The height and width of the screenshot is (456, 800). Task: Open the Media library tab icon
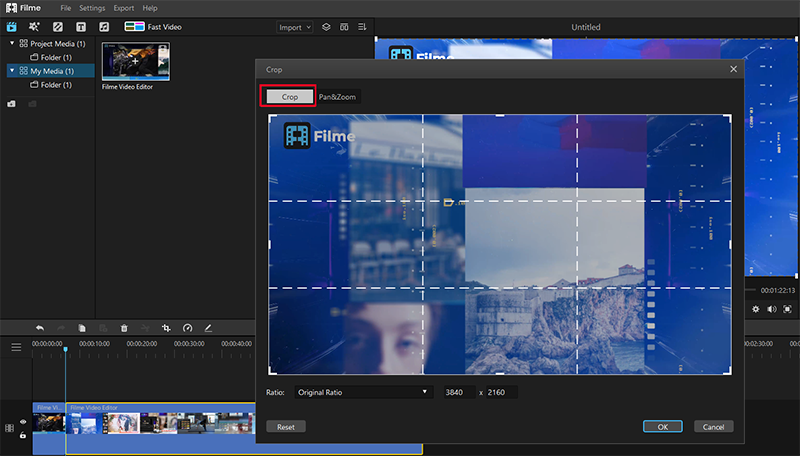coord(11,27)
